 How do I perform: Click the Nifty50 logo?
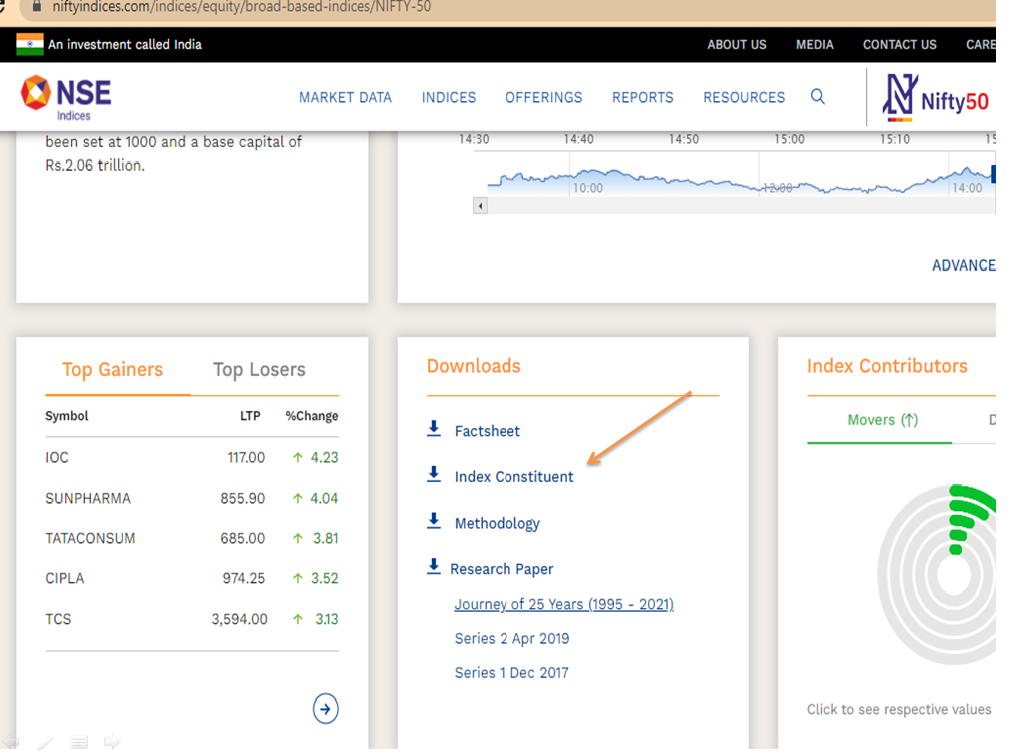pyautogui.click(x=935, y=99)
